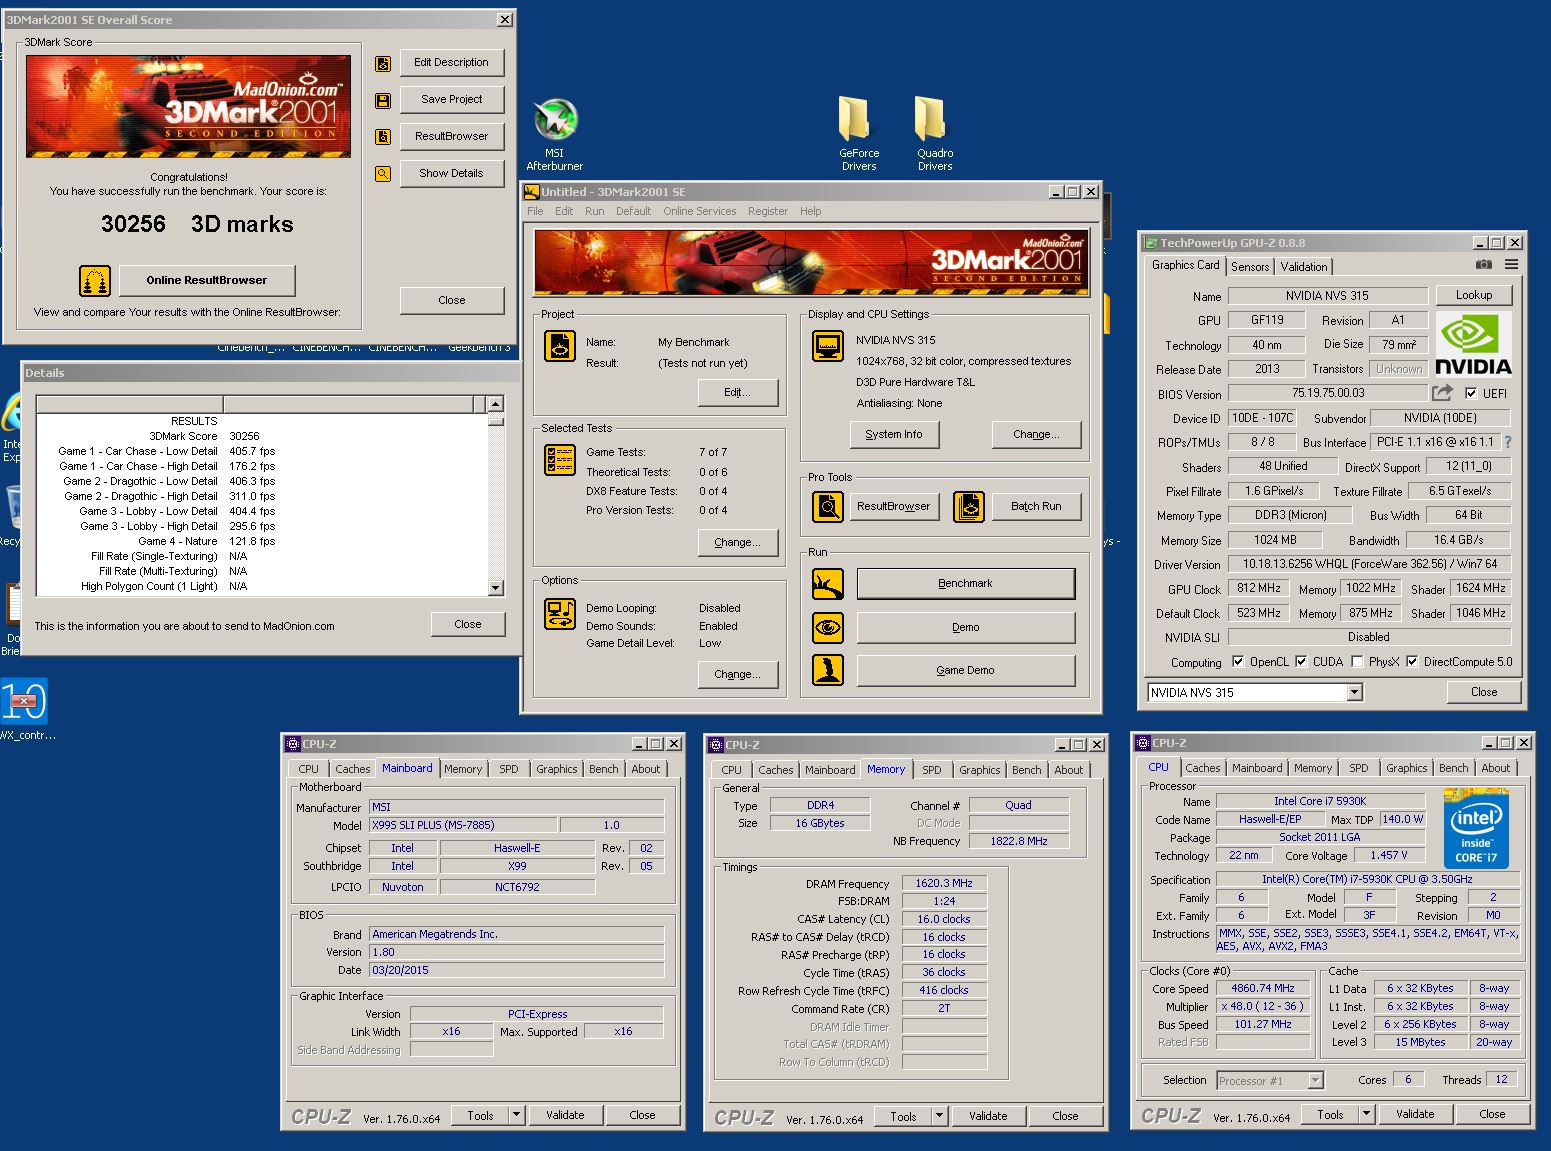1551x1151 pixels.
Task: Click GPU-Z screenshot camera icon
Action: click(1484, 265)
